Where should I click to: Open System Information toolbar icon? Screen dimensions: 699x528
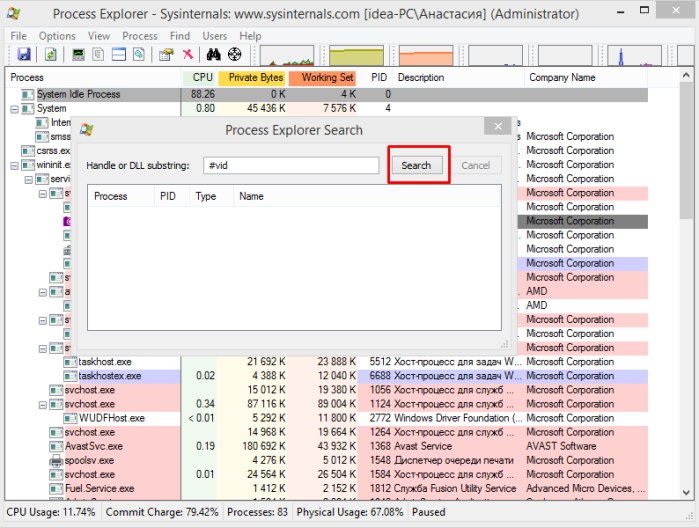coord(78,54)
